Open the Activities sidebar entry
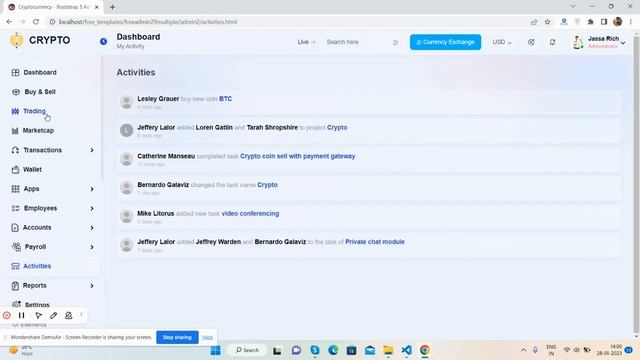The height and width of the screenshot is (360, 640). (37, 266)
